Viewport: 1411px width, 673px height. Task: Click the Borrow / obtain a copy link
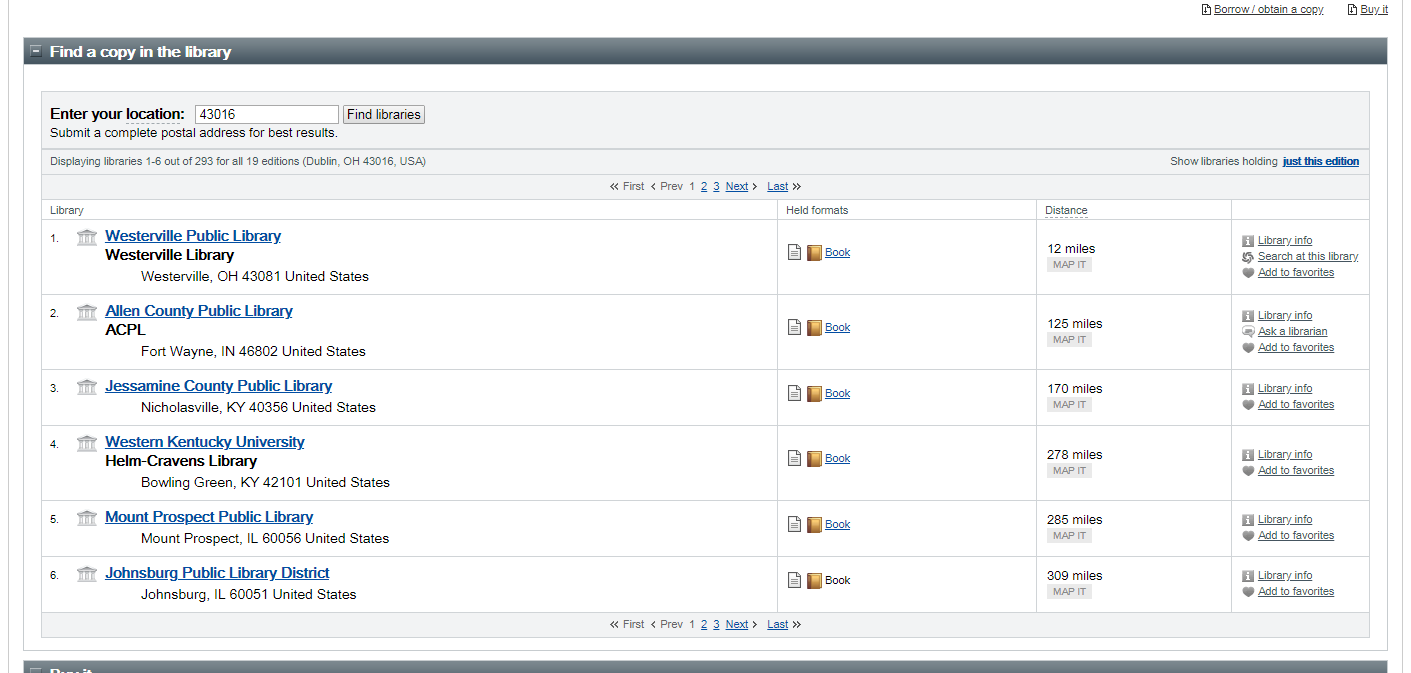click(1268, 9)
